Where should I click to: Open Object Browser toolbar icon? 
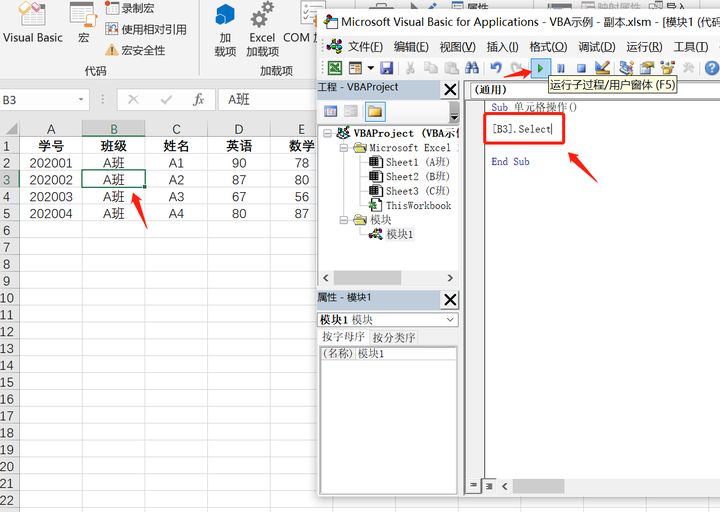coord(667,68)
